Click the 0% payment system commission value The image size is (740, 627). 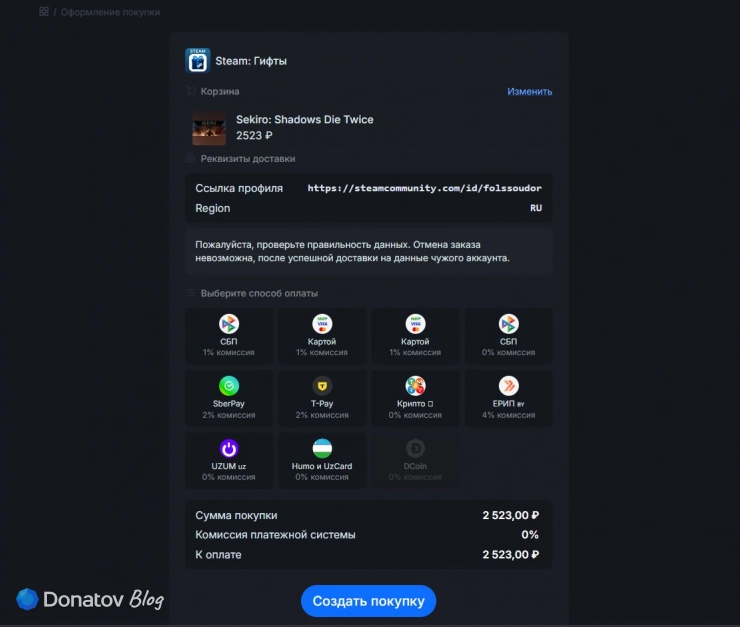530,535
